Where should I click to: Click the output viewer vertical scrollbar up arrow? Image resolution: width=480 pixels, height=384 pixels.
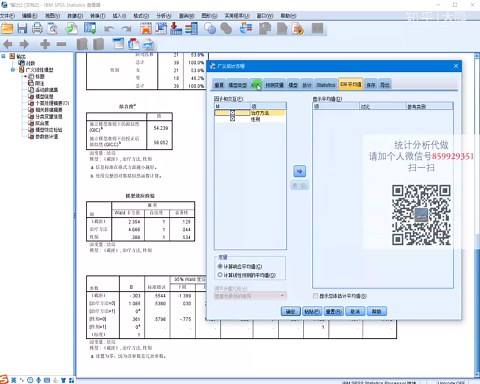click(477, 56)
